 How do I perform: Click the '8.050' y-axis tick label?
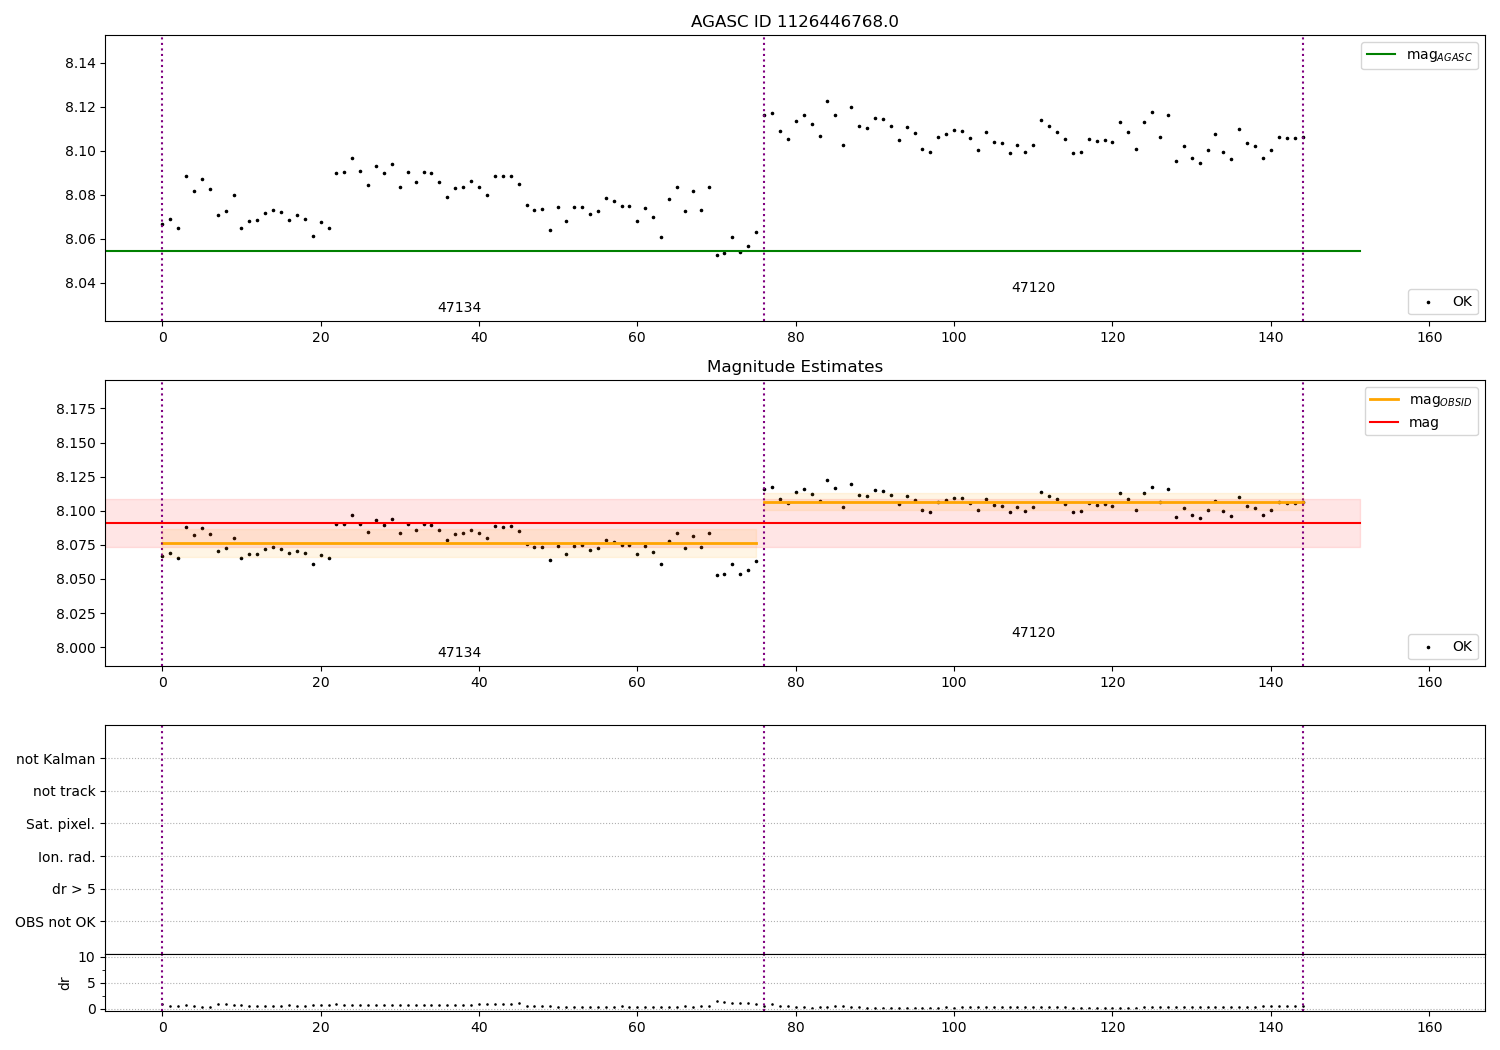point(77,579)
